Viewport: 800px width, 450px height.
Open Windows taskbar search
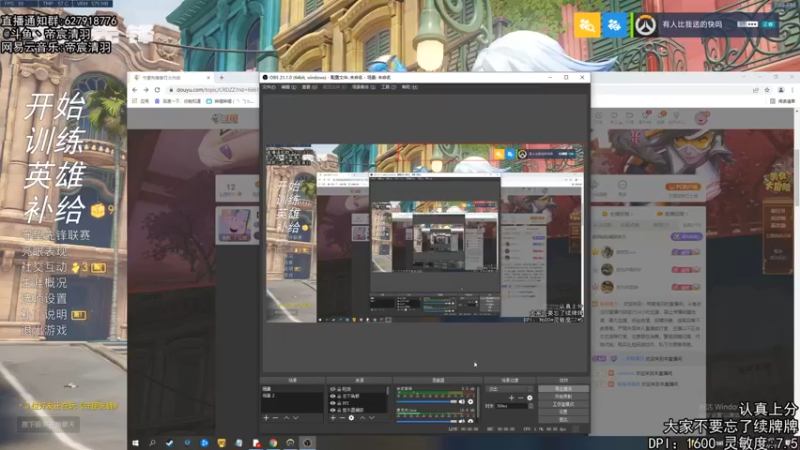152,443
